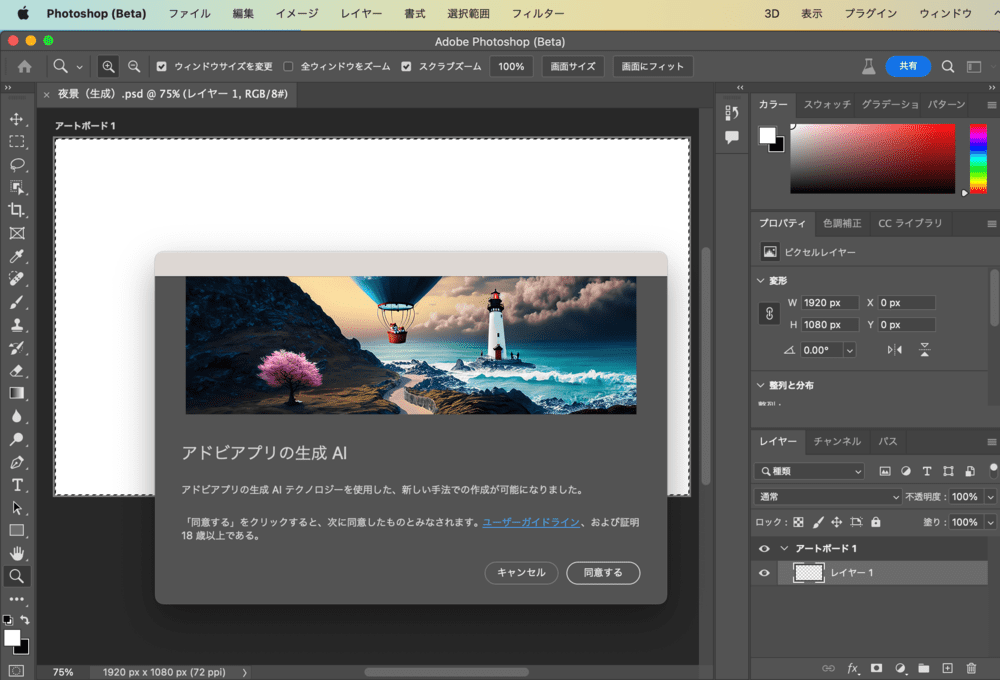This screenshot has height=680, width=1000.
Task: Switch to the チャンネル tab
Action: [x=837, y=441]
